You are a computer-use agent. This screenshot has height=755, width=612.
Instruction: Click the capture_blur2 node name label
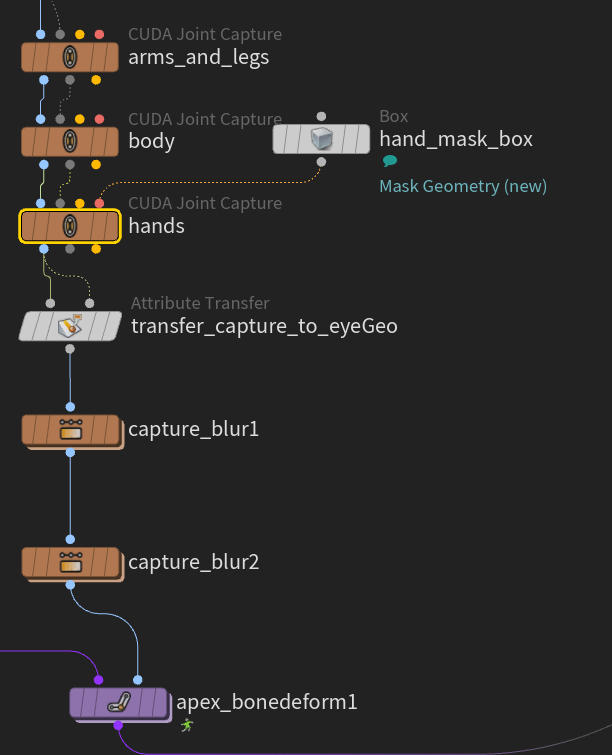point(194,562)
